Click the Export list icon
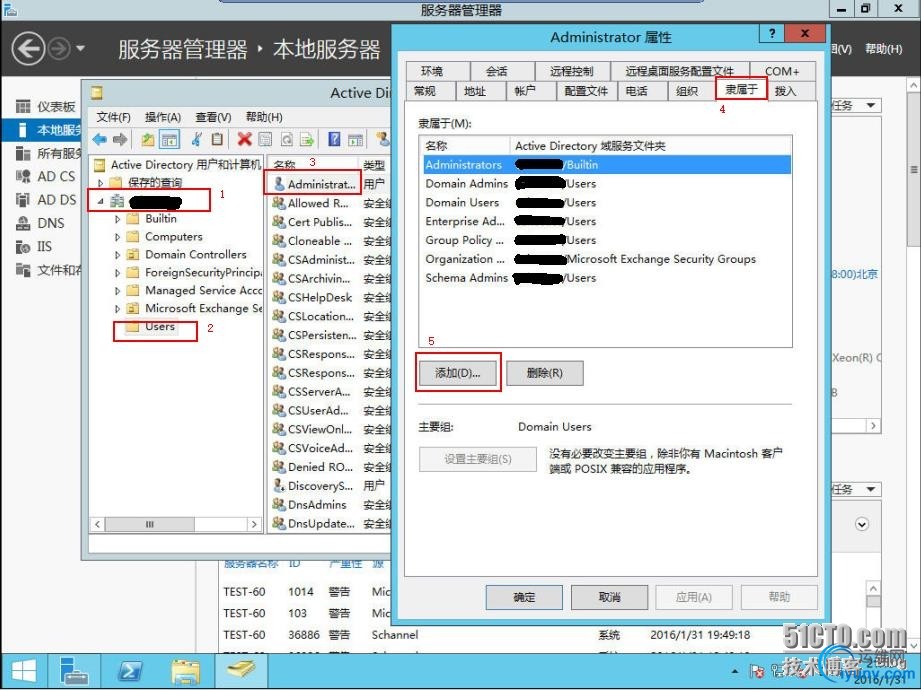921x690 pixels. pyautogui.click(x=307, y=140)
